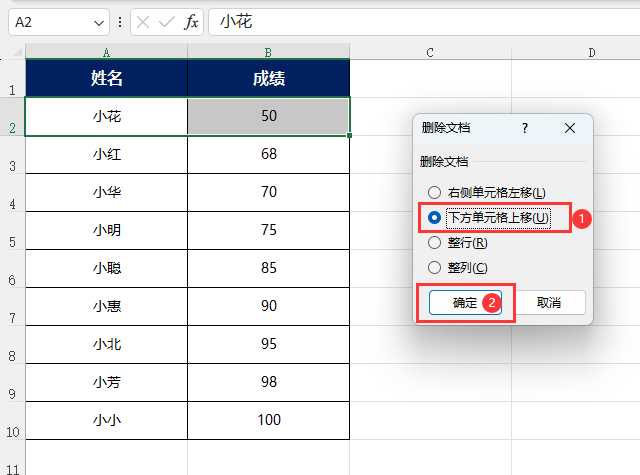This screenshot has width=640, height=475.
Task: Select column B header
Action: tap(268, 52)
